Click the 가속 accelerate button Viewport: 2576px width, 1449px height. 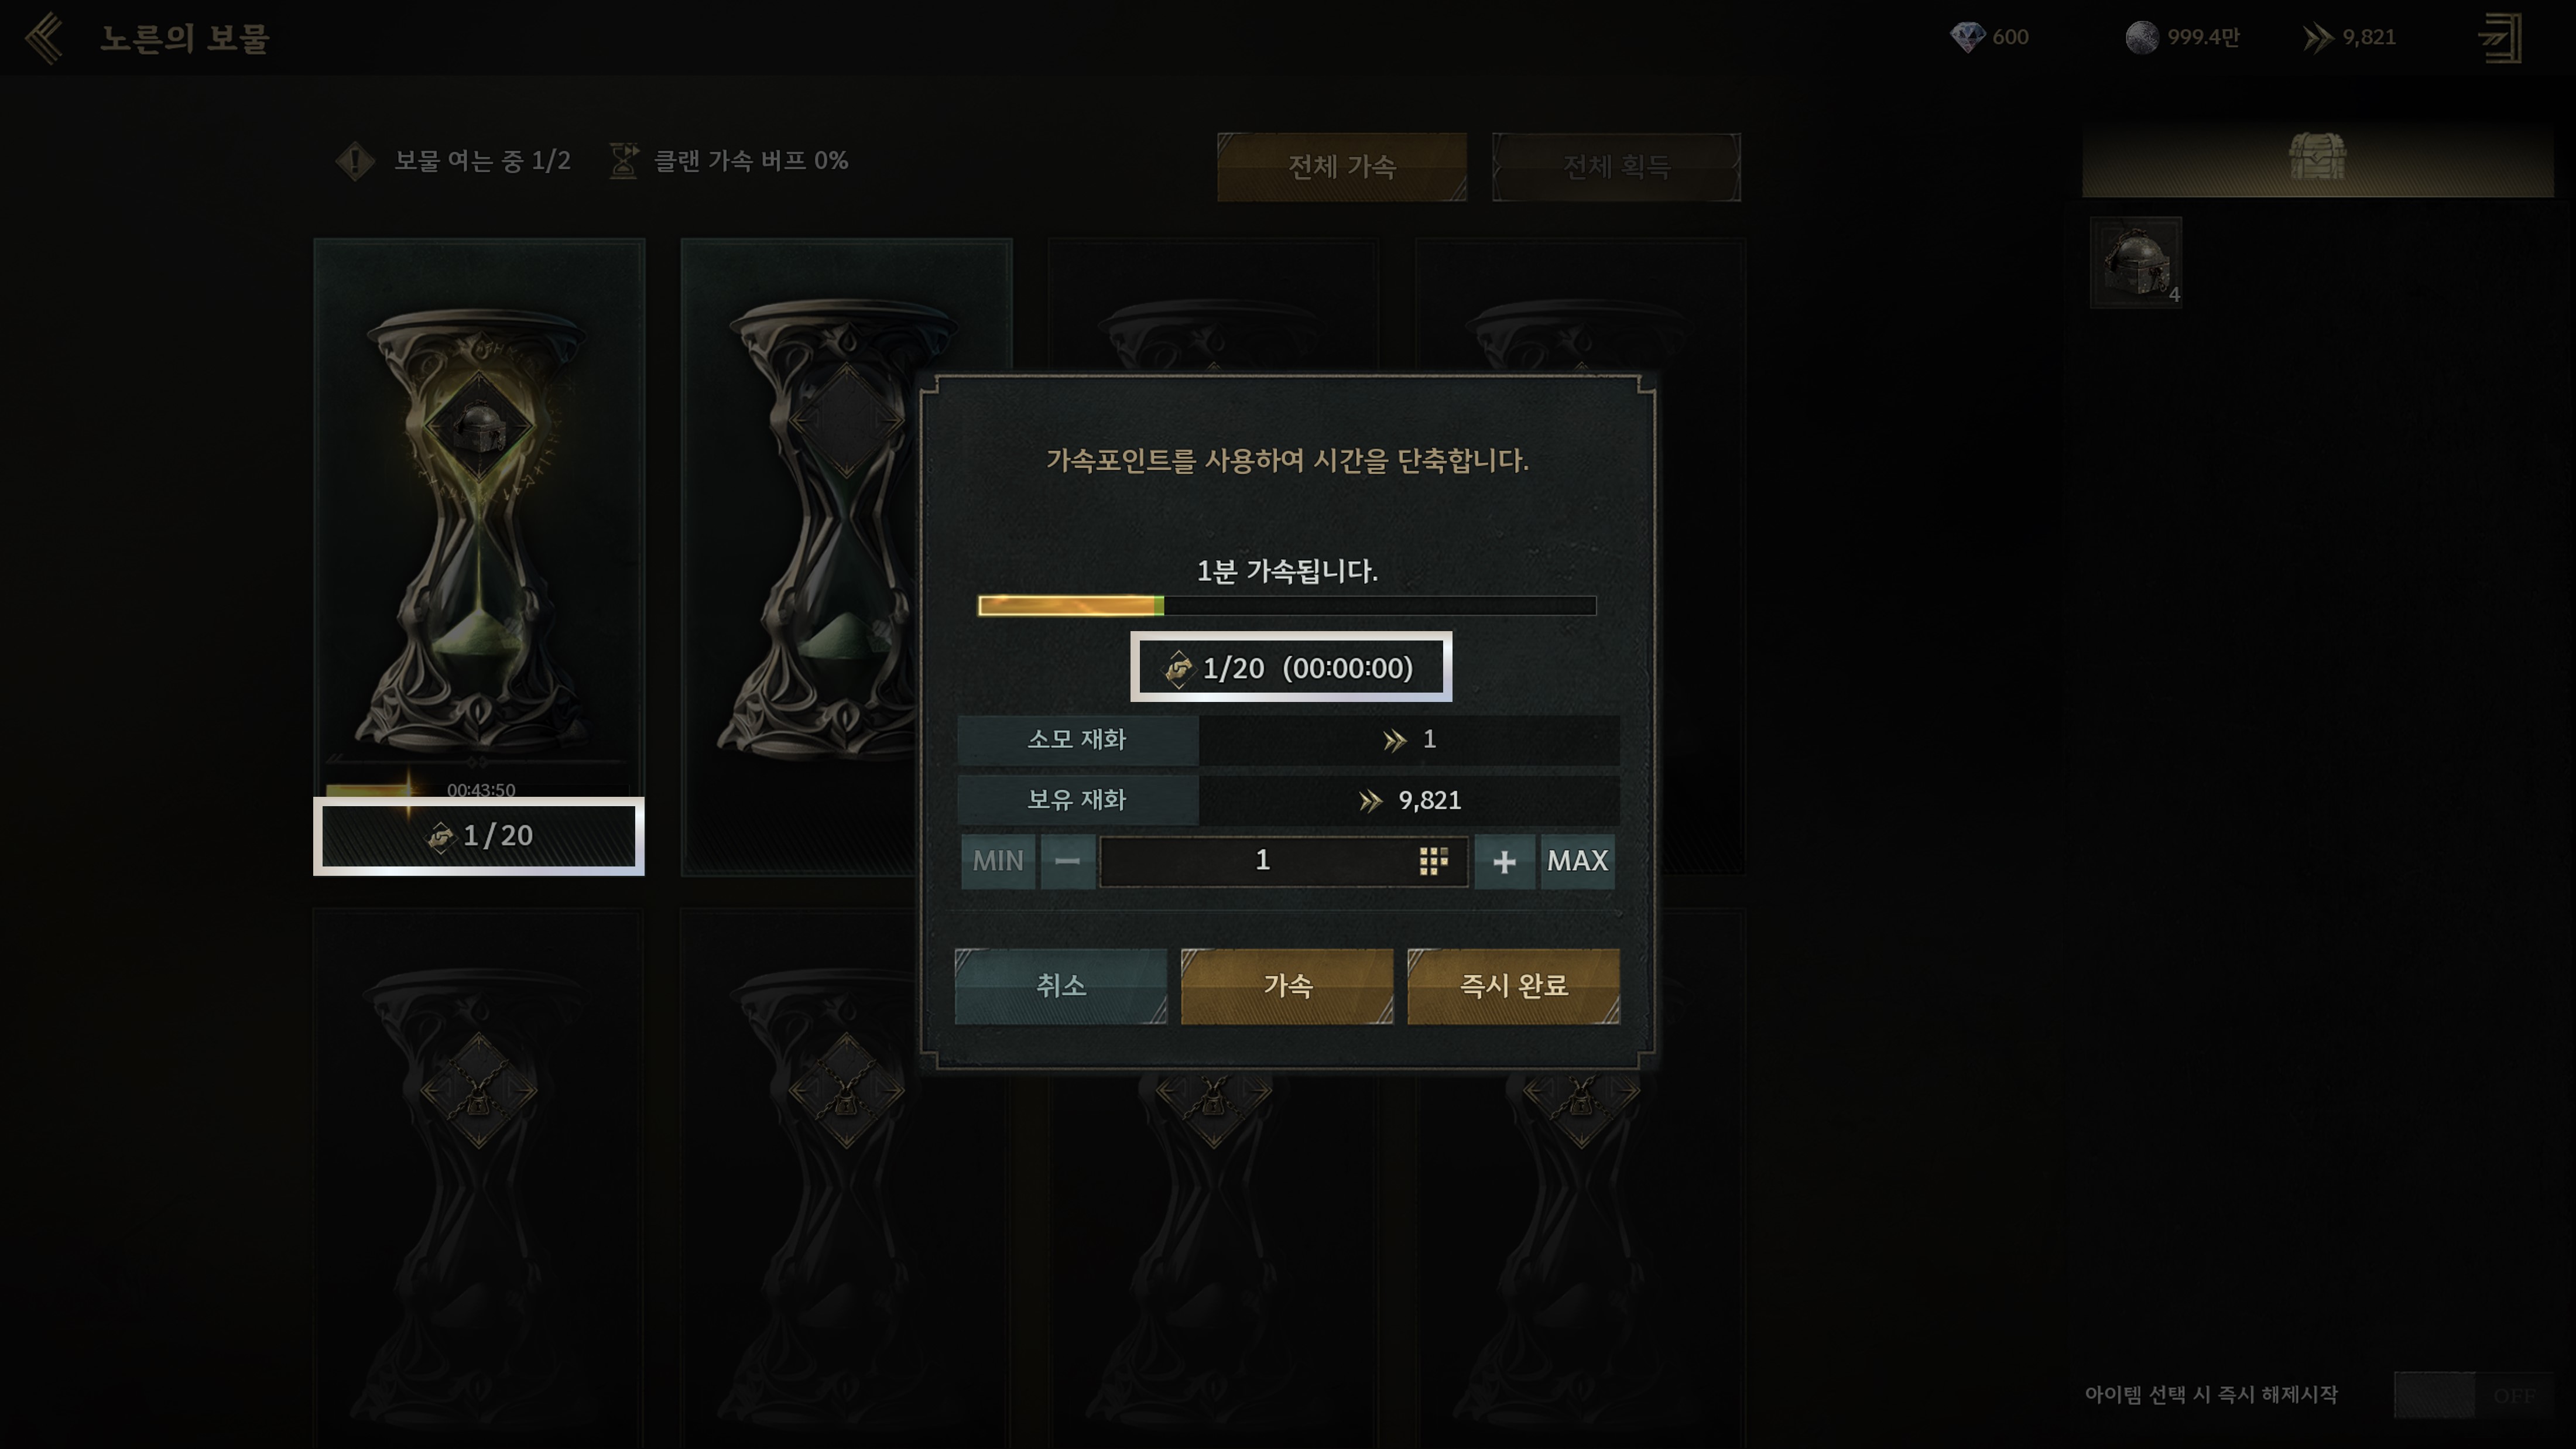pyautogui.click(x=1287, y=986)
